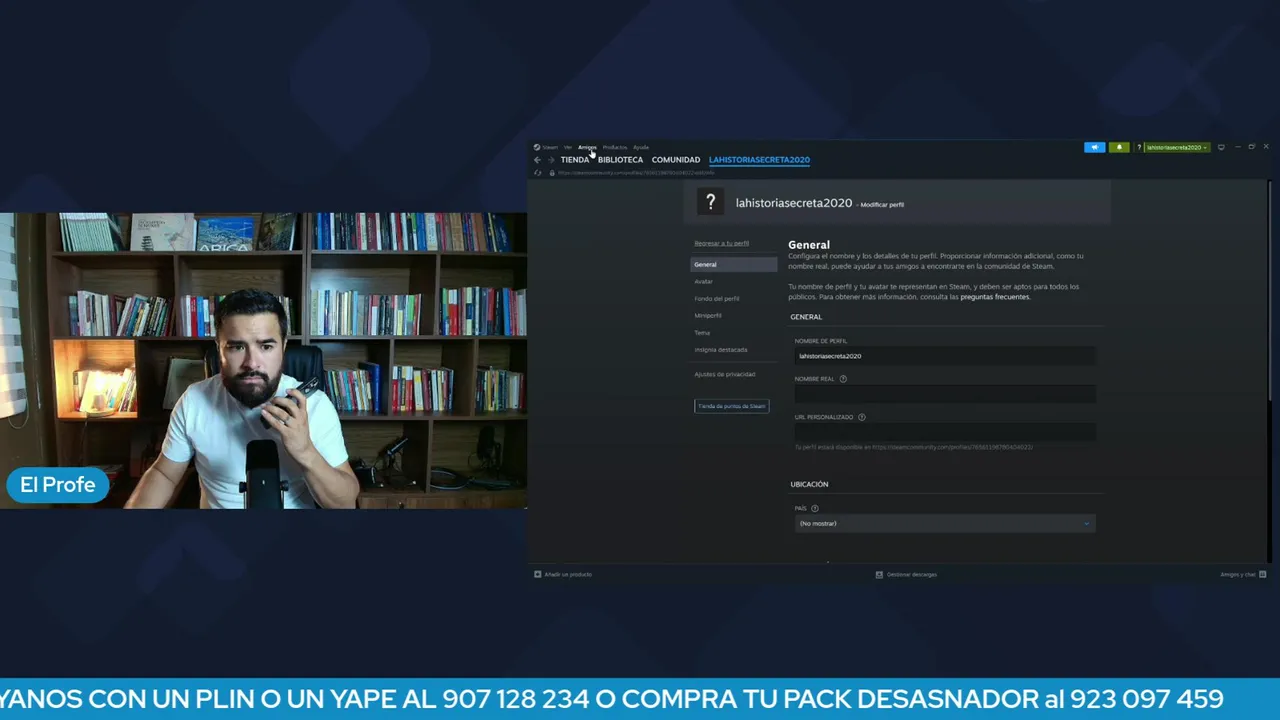Expand the lahistoriasecreta2020 account dropdown
Image resolution: width=1280 pixels, height=720 pixels.
[x=1177, y=147]
